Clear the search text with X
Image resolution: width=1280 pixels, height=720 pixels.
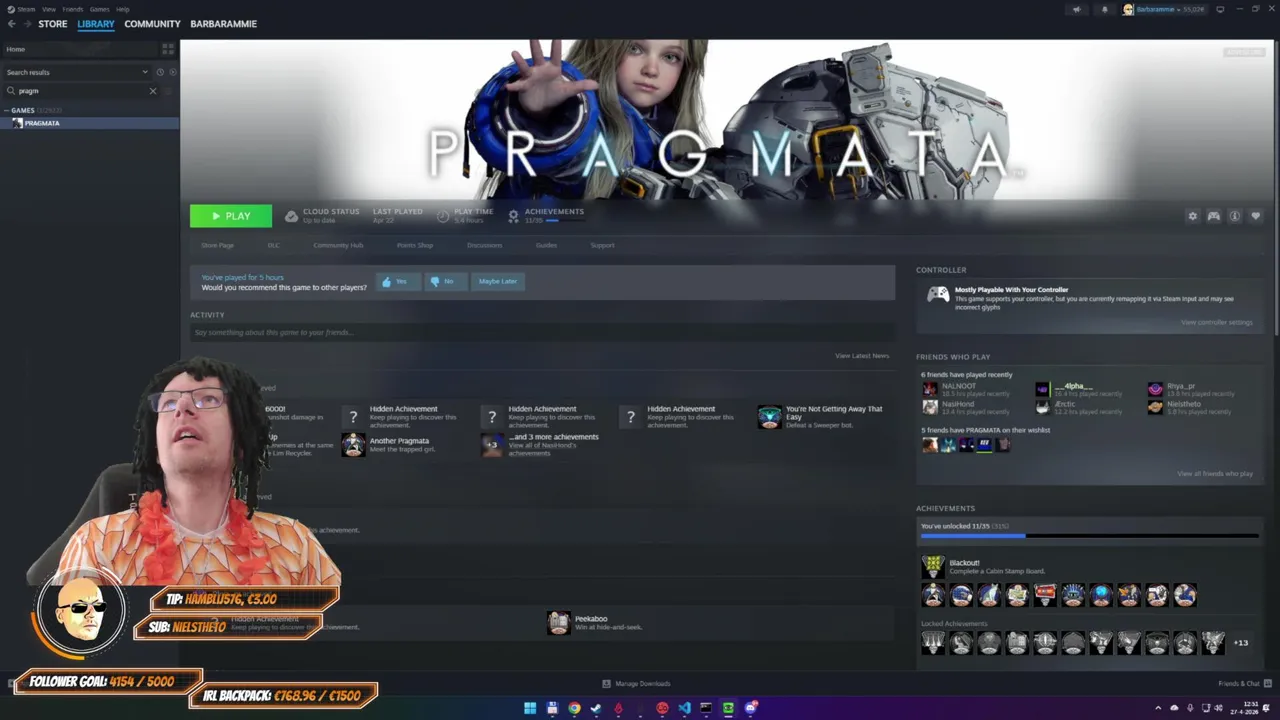tap(153, 91)
